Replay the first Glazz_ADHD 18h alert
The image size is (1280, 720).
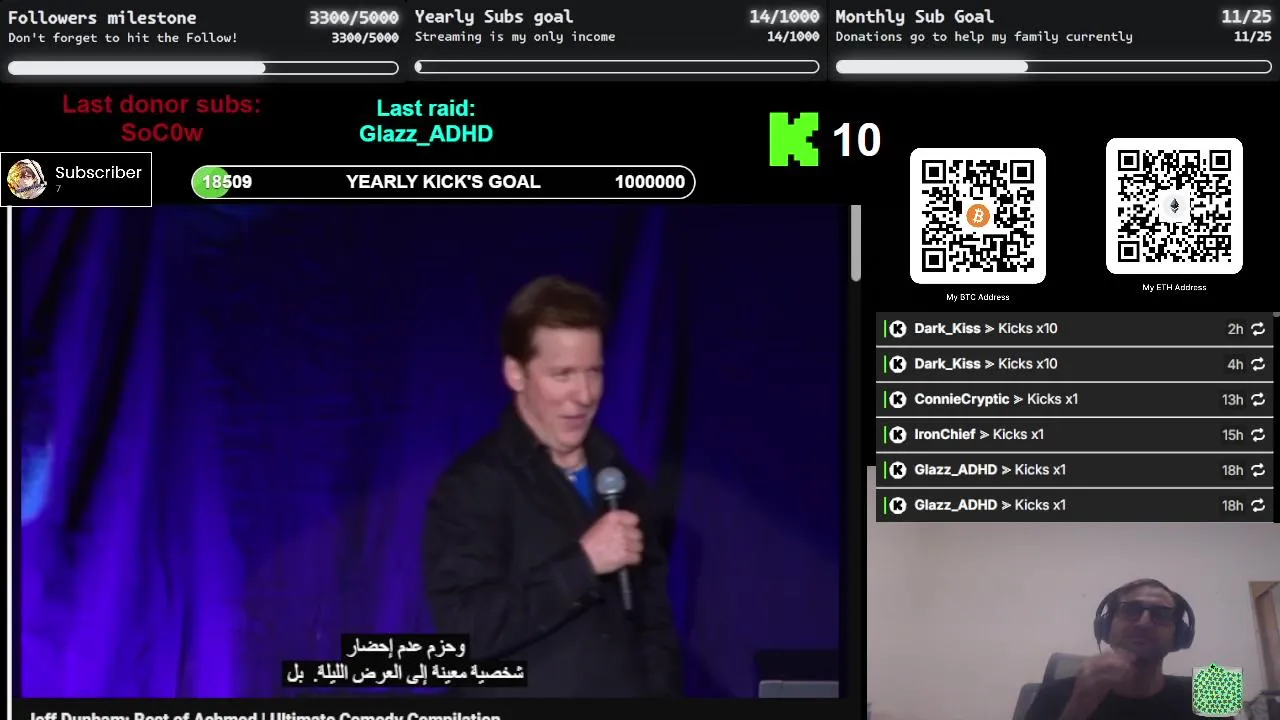point(1258,470)
